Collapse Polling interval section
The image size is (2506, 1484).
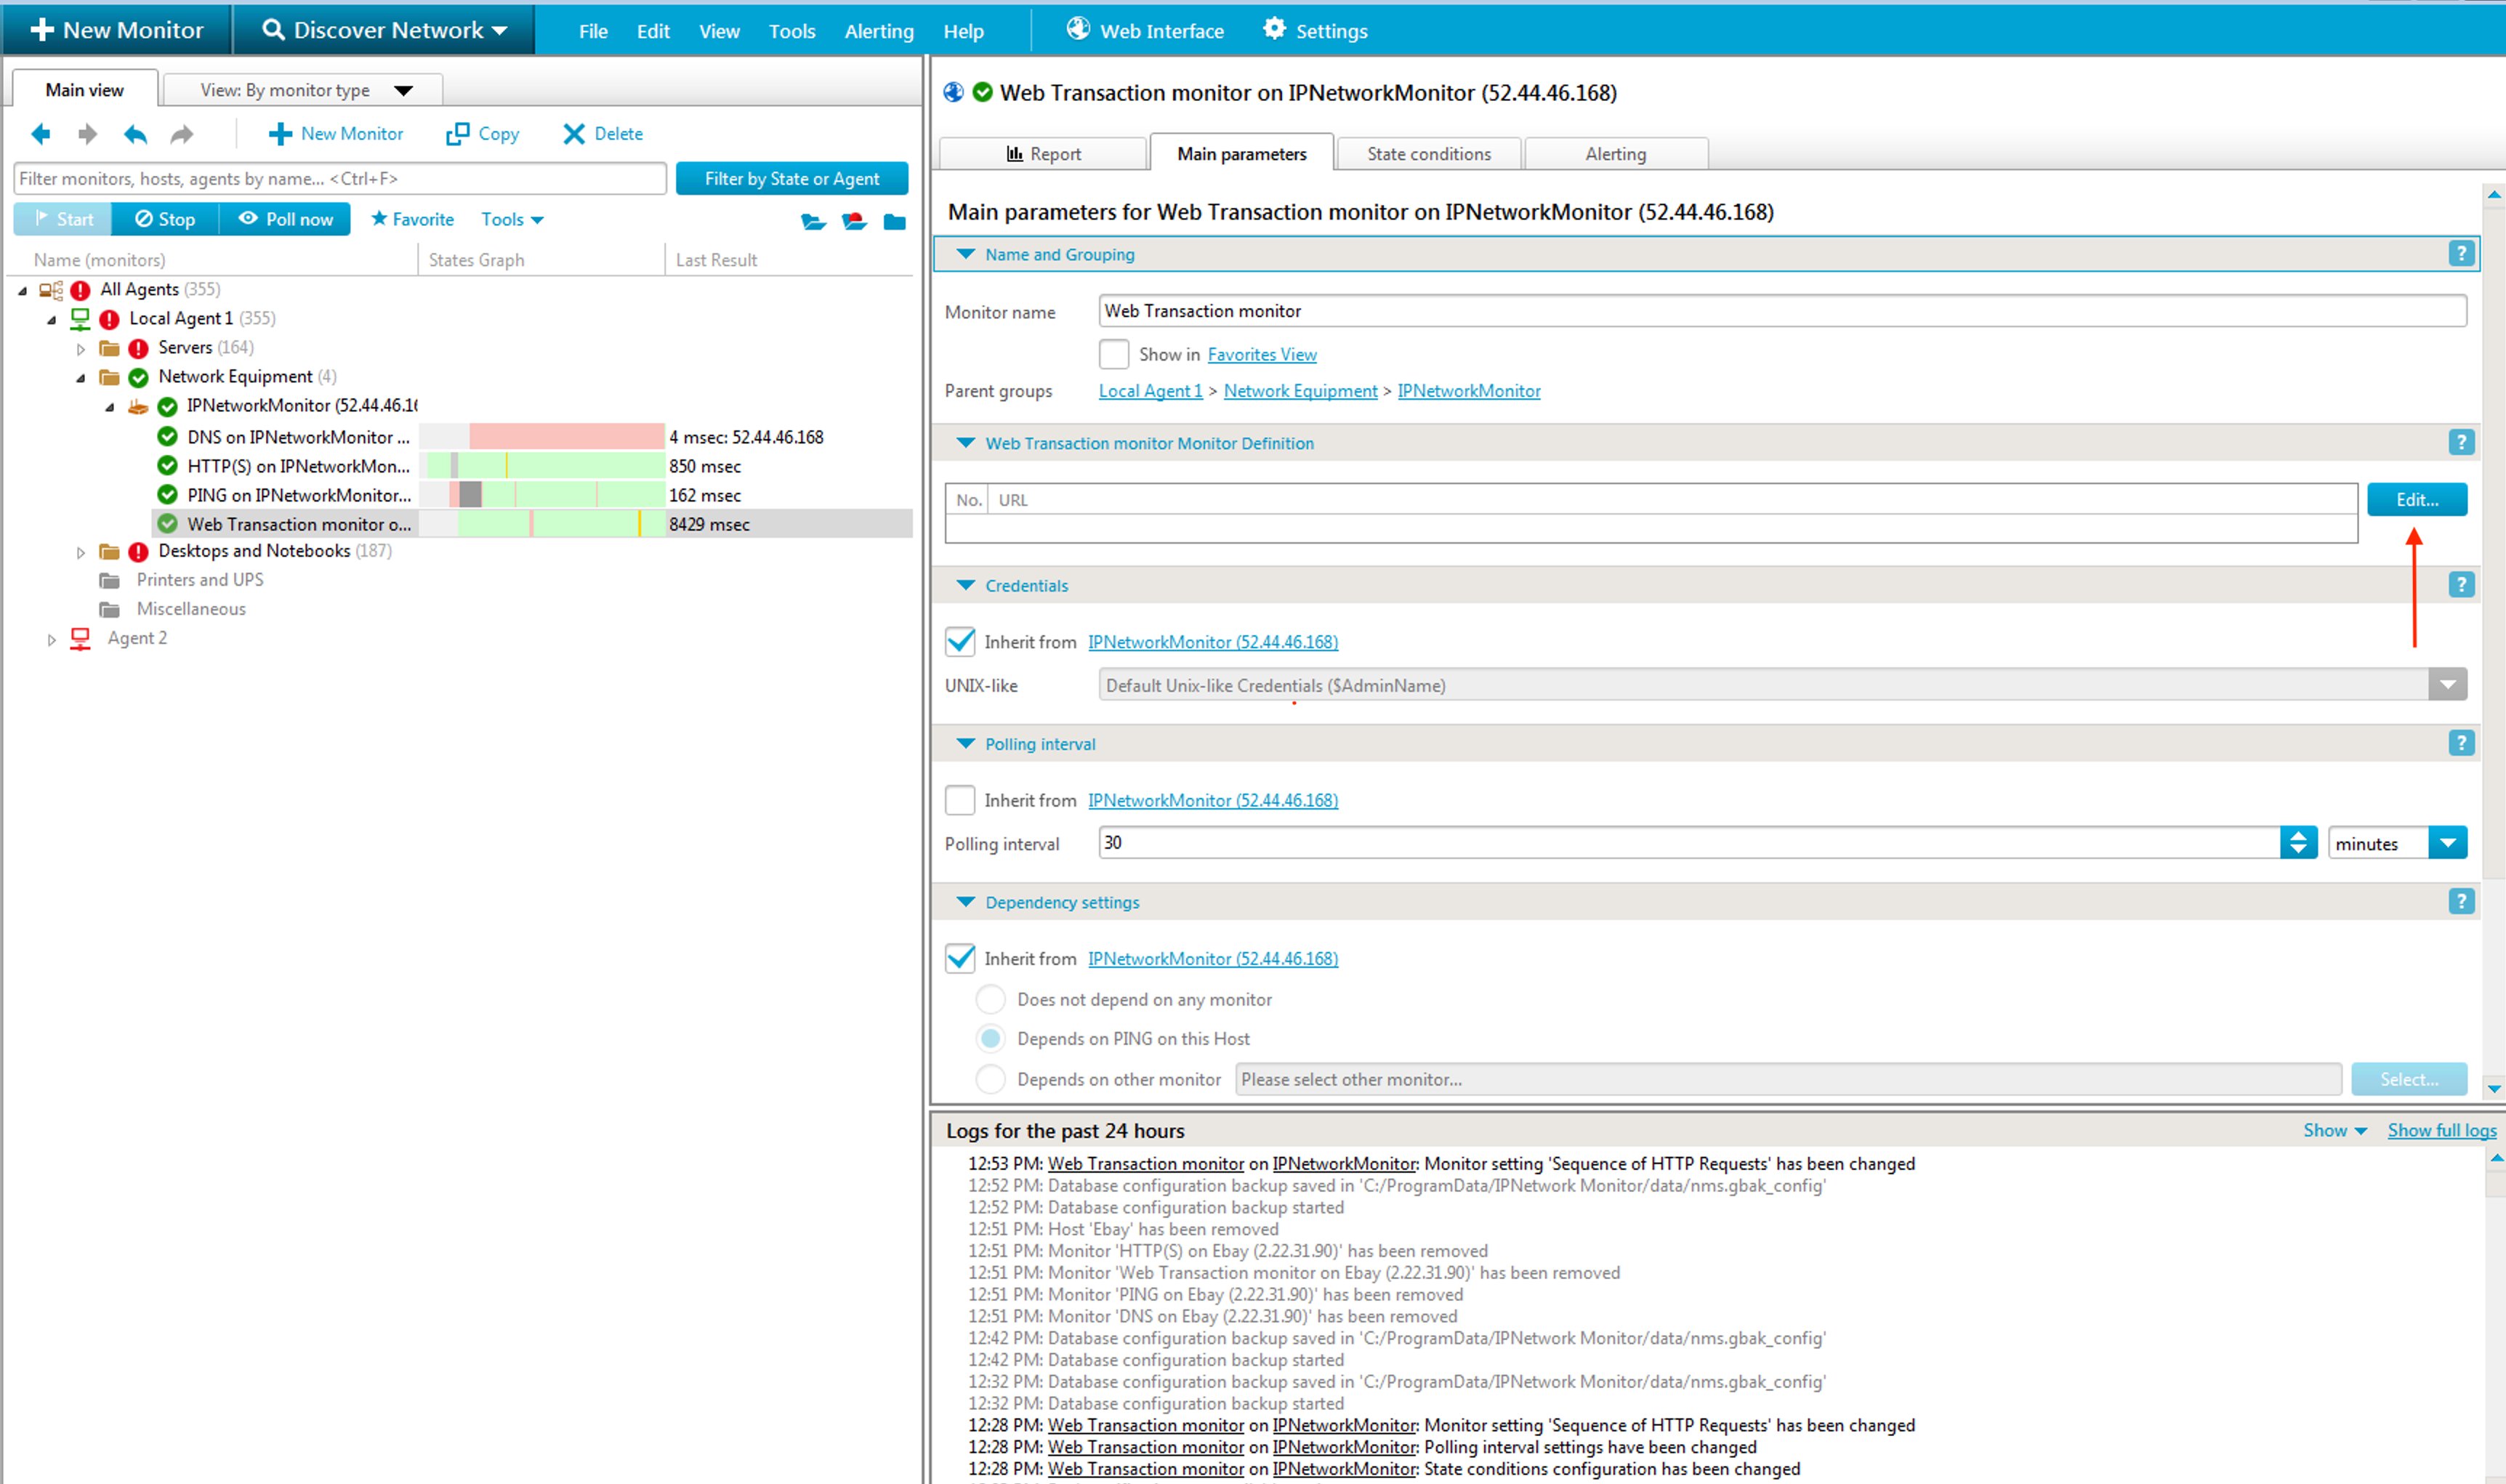[965, 743]
